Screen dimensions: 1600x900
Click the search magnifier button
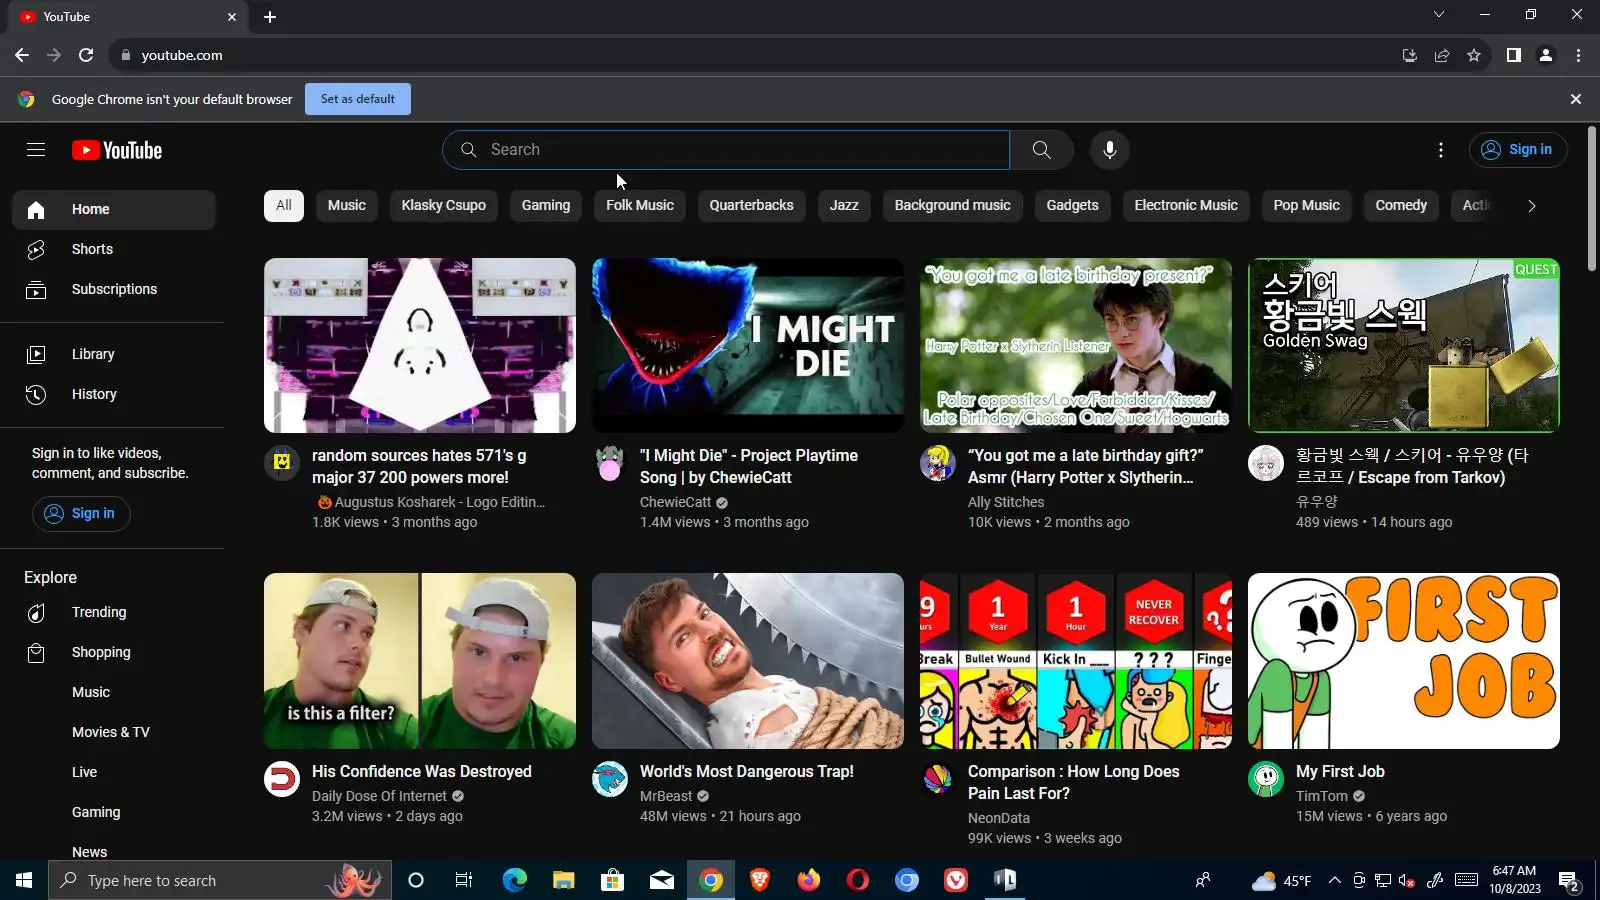coord(1041,150)
